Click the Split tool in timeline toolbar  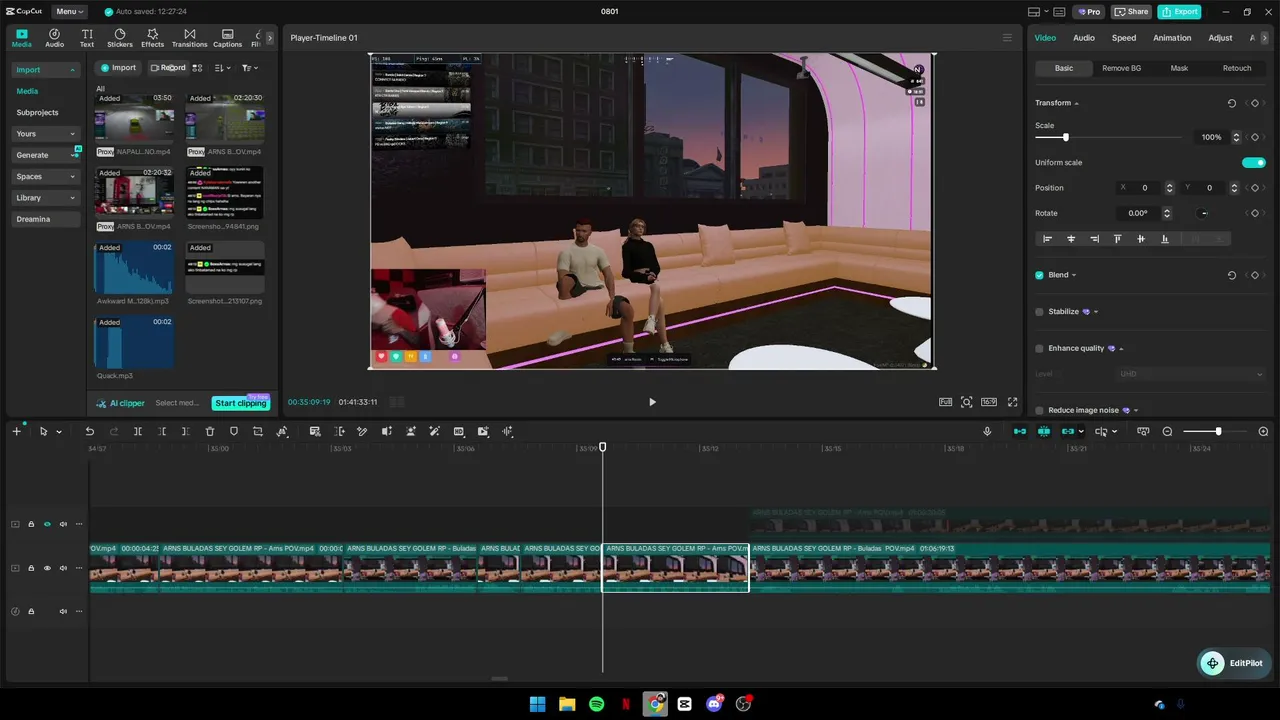[138, 431]
